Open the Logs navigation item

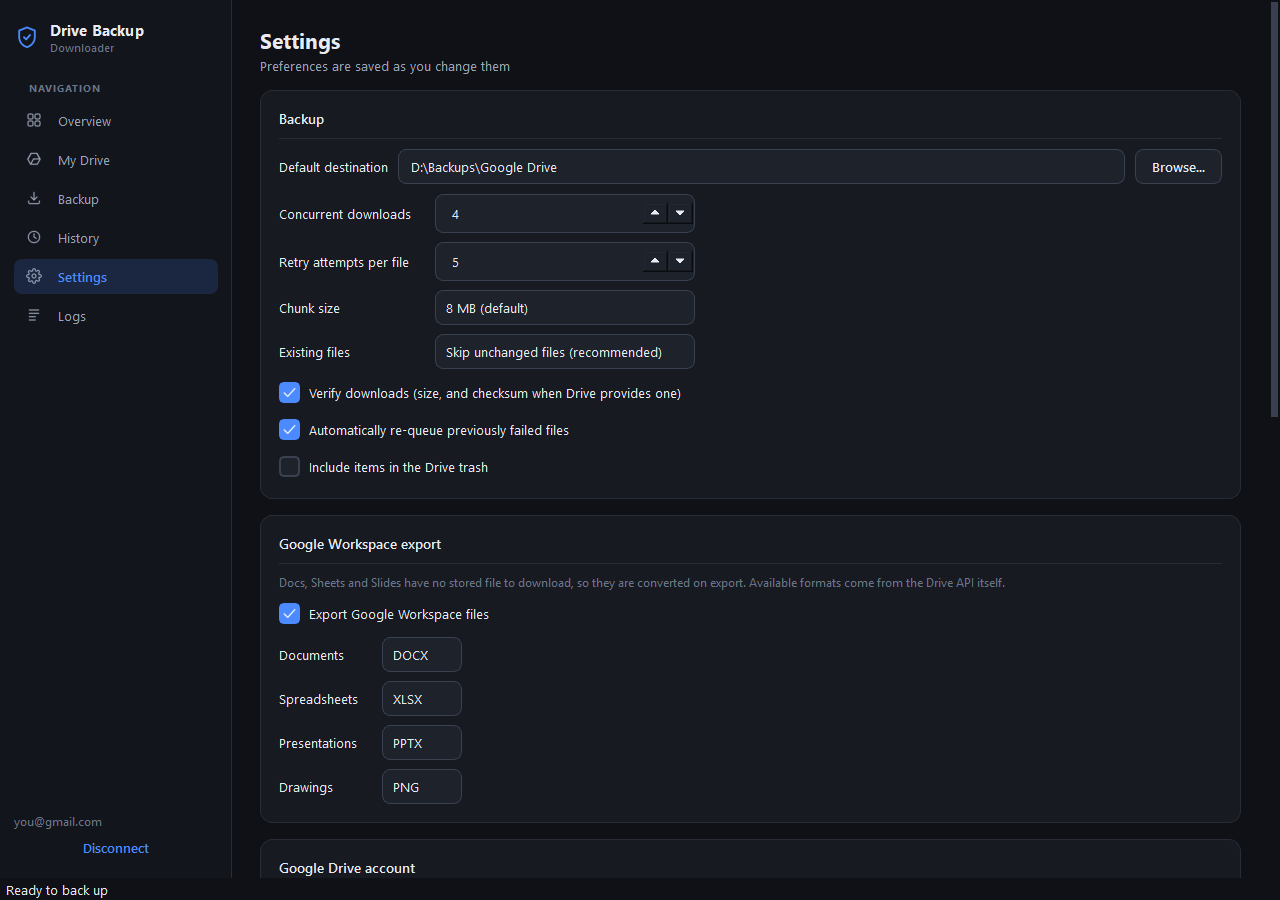pos(116,316)
